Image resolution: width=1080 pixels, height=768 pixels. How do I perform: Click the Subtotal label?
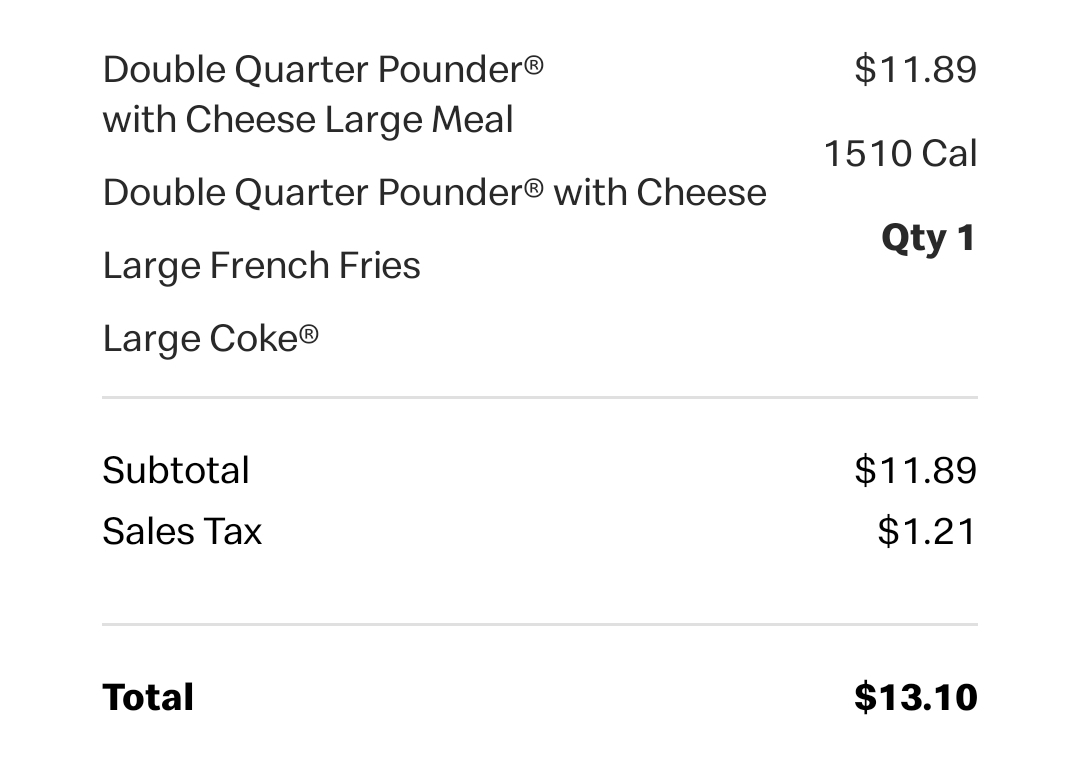[x=176, y=470]
